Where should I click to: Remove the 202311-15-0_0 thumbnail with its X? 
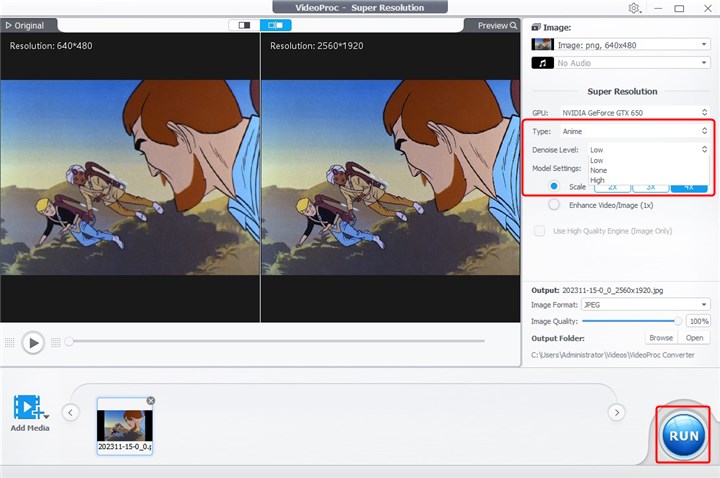(151, 401)
